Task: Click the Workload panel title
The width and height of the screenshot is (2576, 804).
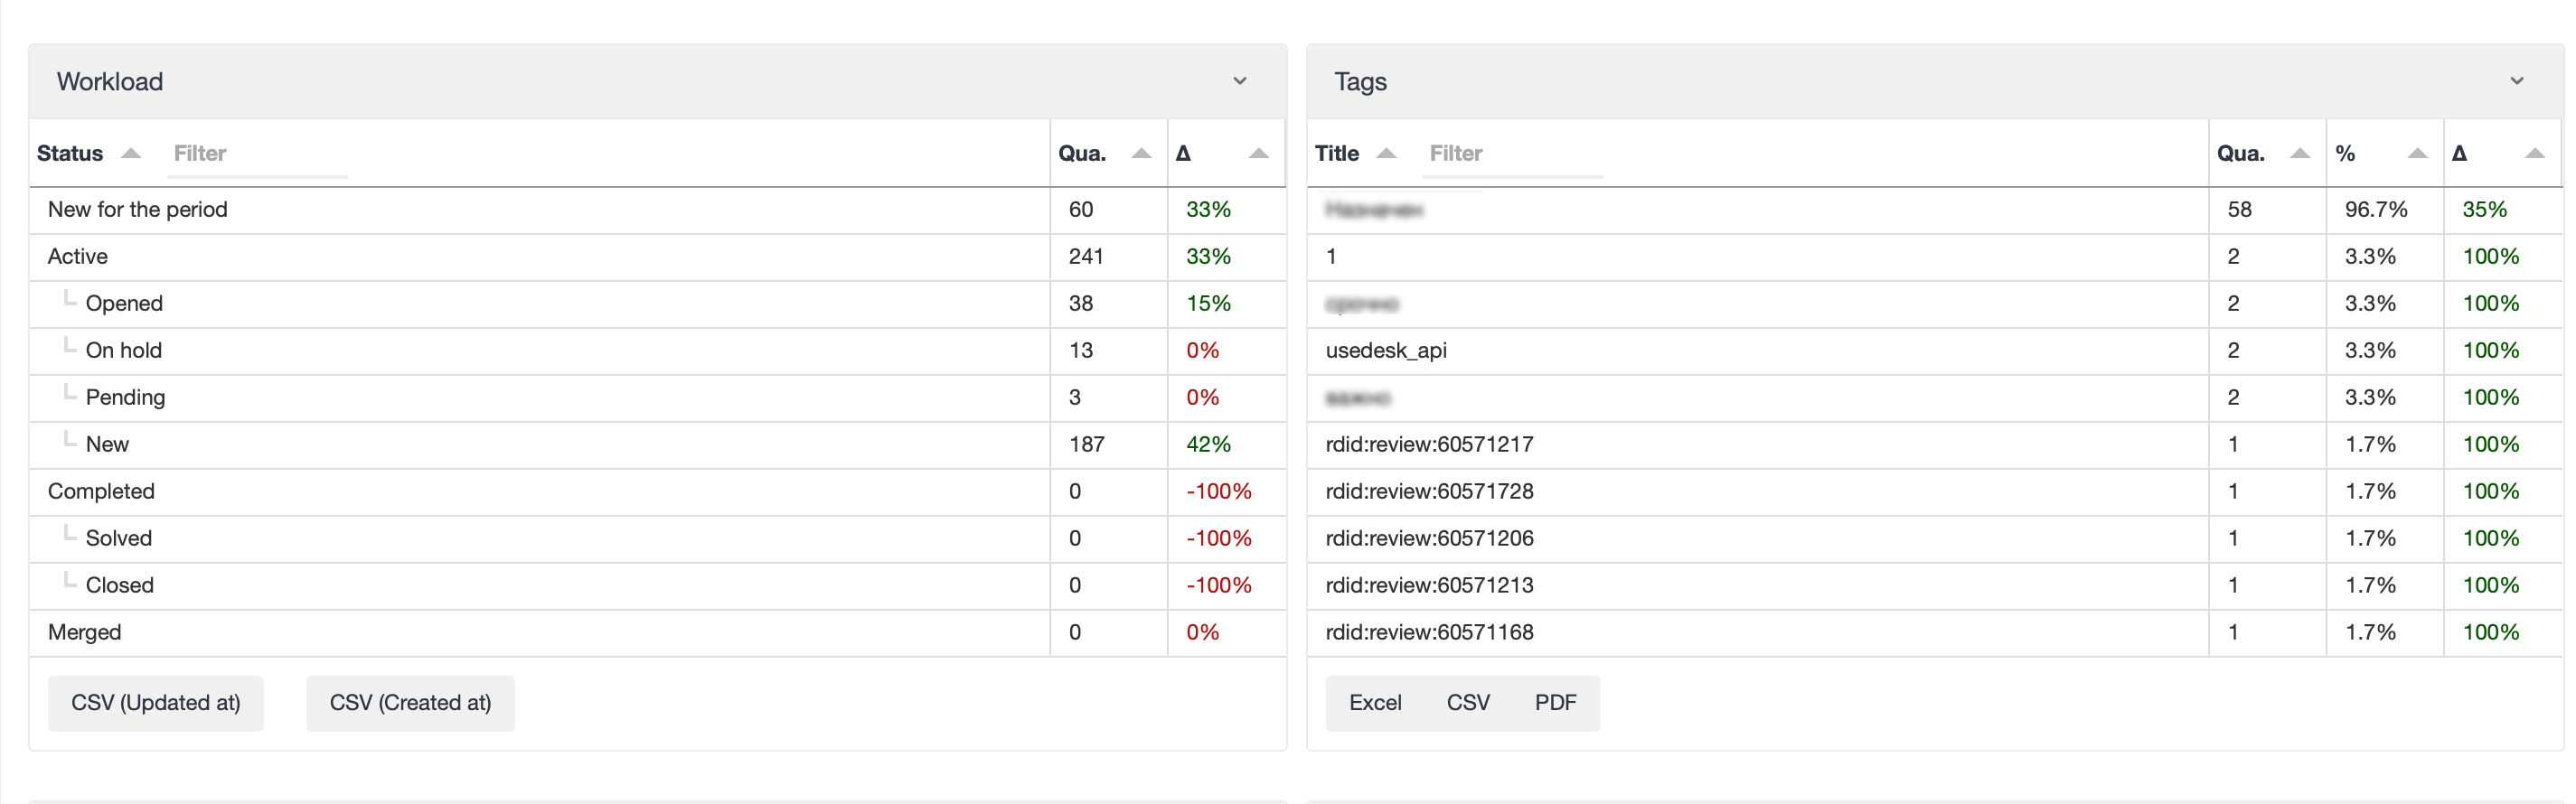Action: click(x=110, y=82)
